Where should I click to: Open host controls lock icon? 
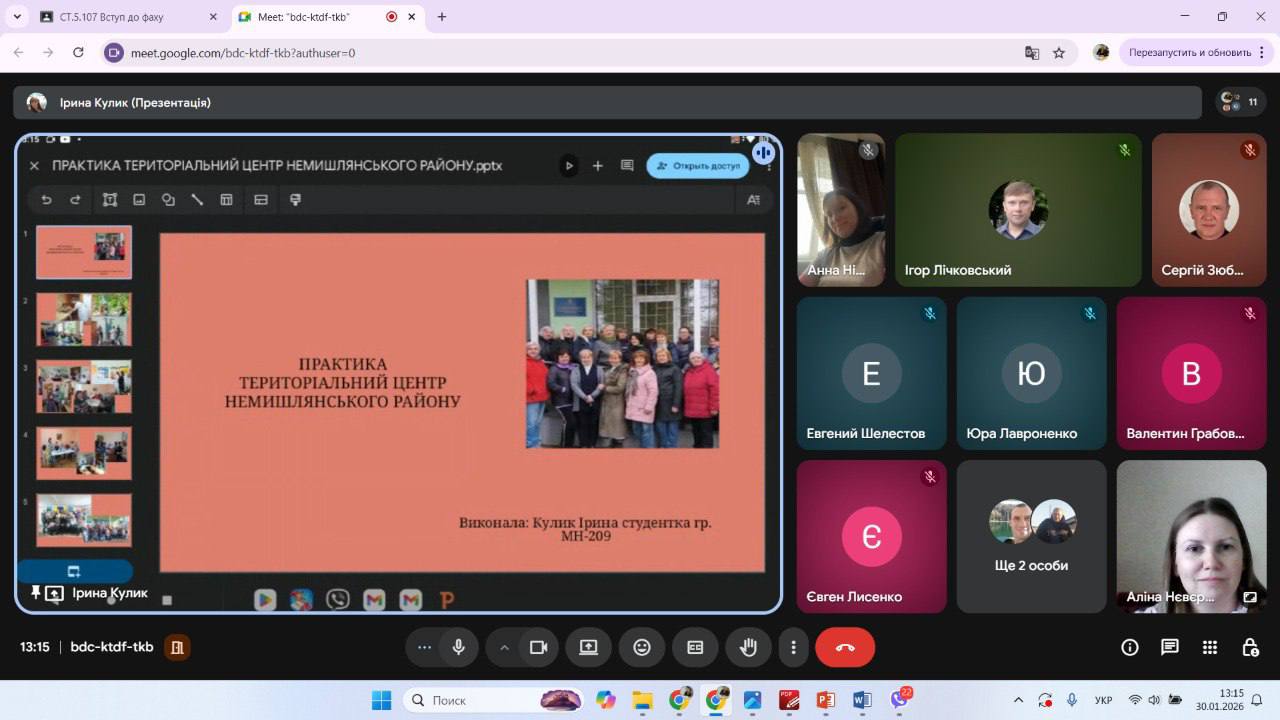tap(1250, 647)
